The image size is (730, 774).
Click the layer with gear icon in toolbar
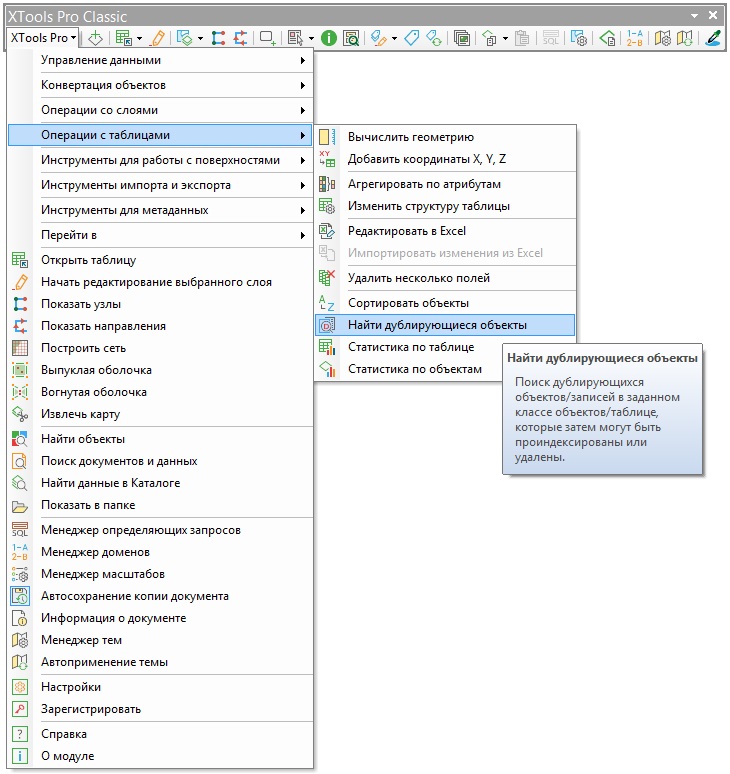point(578,38)
